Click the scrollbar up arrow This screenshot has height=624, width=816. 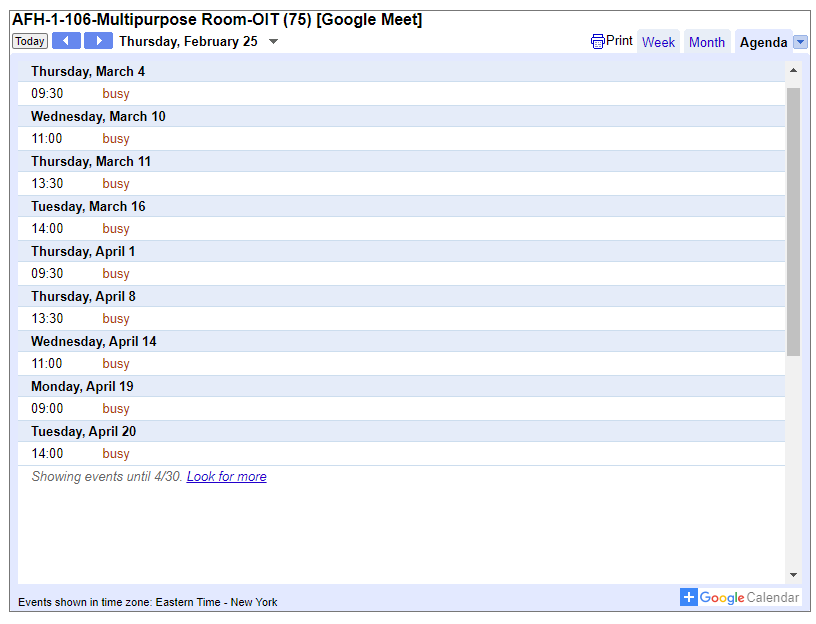click(793, 70)
